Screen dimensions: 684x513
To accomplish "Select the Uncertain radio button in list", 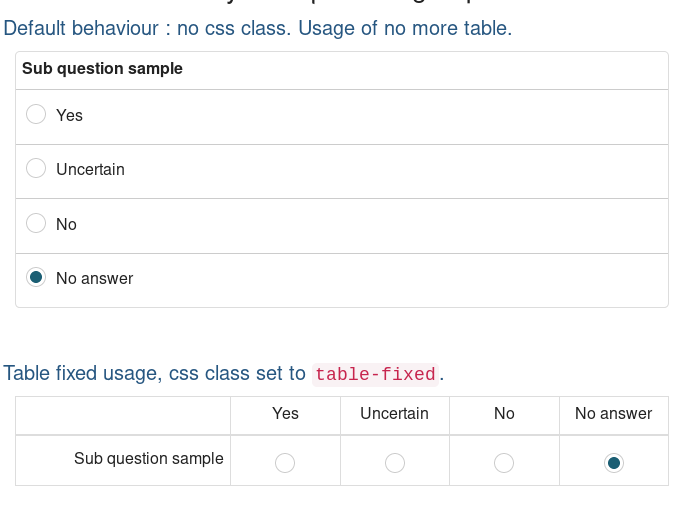I will (36, 168).
